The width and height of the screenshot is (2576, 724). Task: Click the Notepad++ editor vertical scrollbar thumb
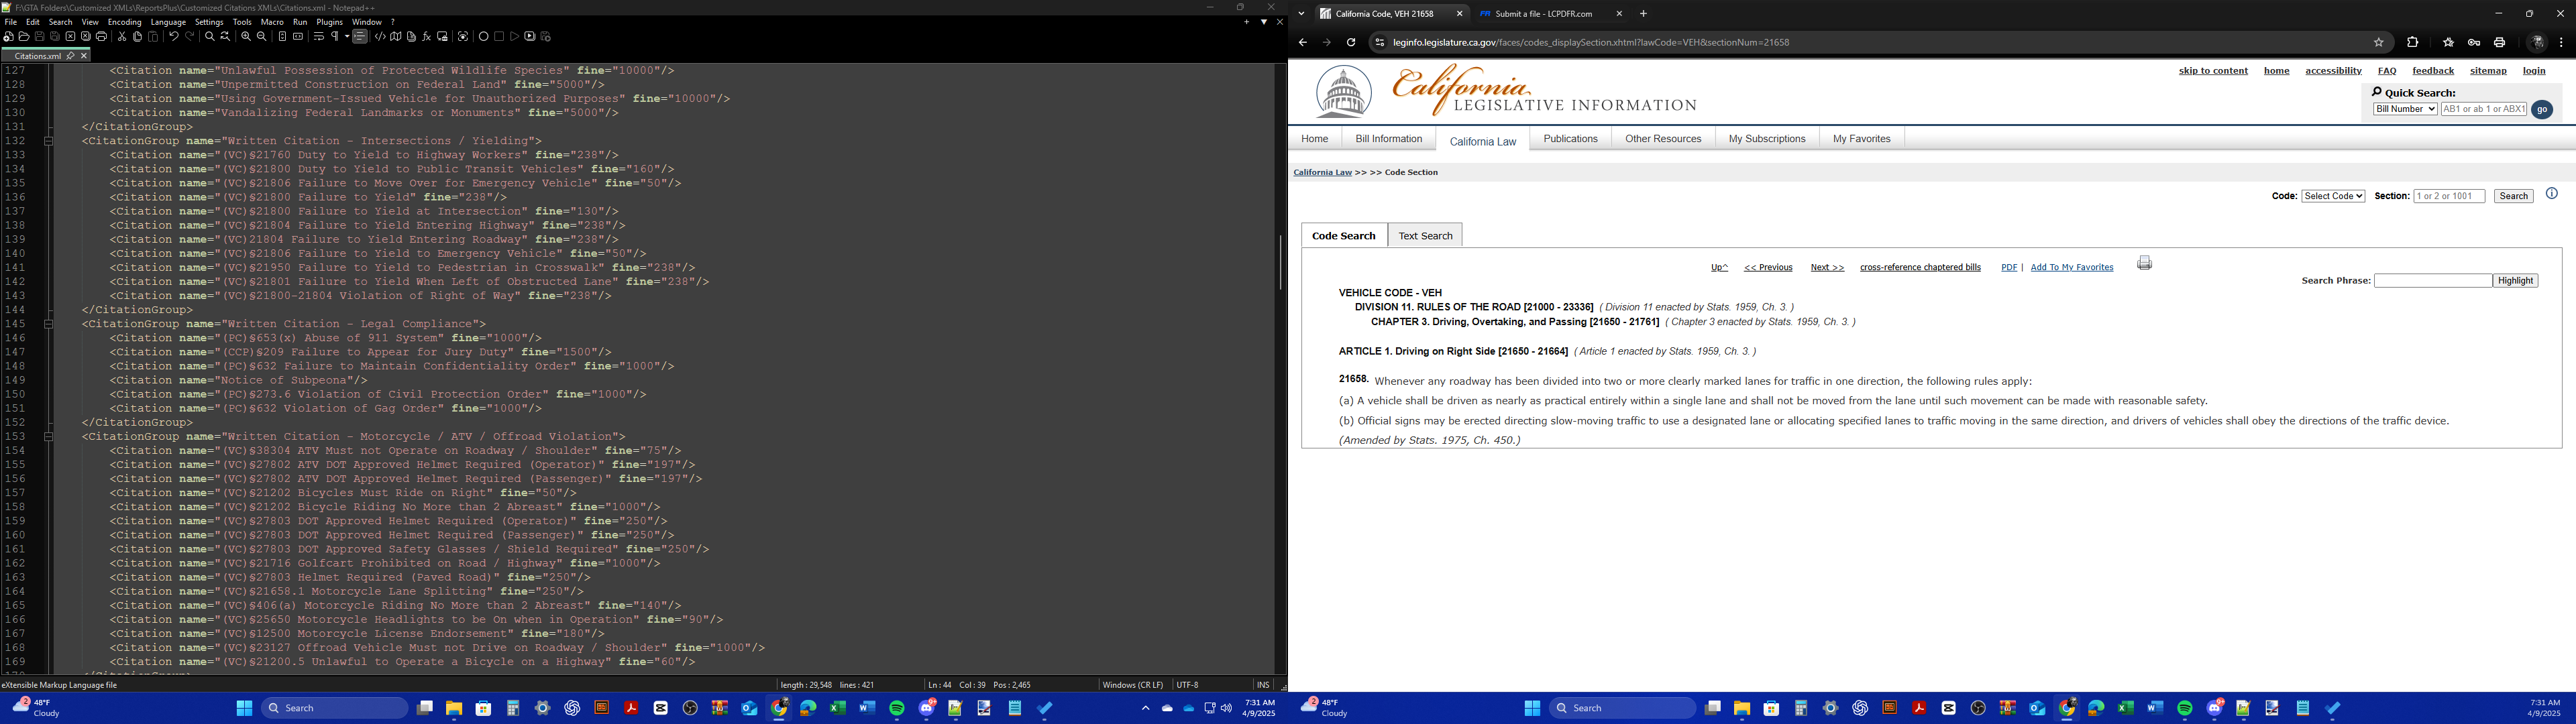click(x=1280, y=262)
